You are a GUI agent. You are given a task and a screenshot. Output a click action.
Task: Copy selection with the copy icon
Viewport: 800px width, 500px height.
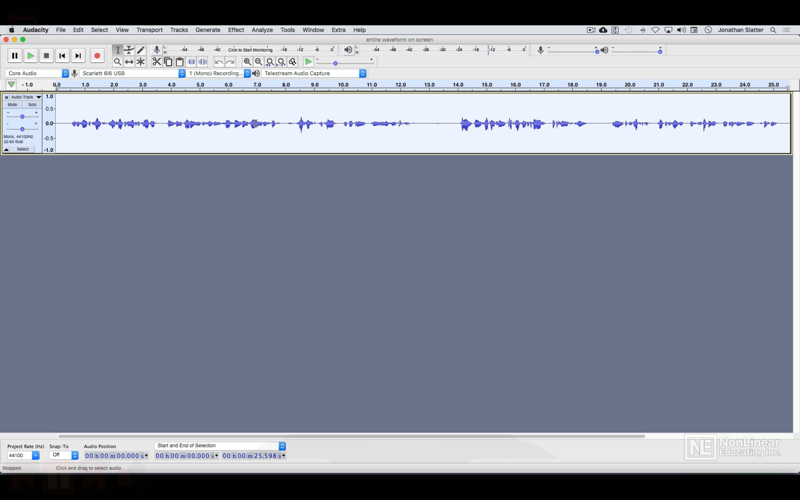(x=168, y=62)
